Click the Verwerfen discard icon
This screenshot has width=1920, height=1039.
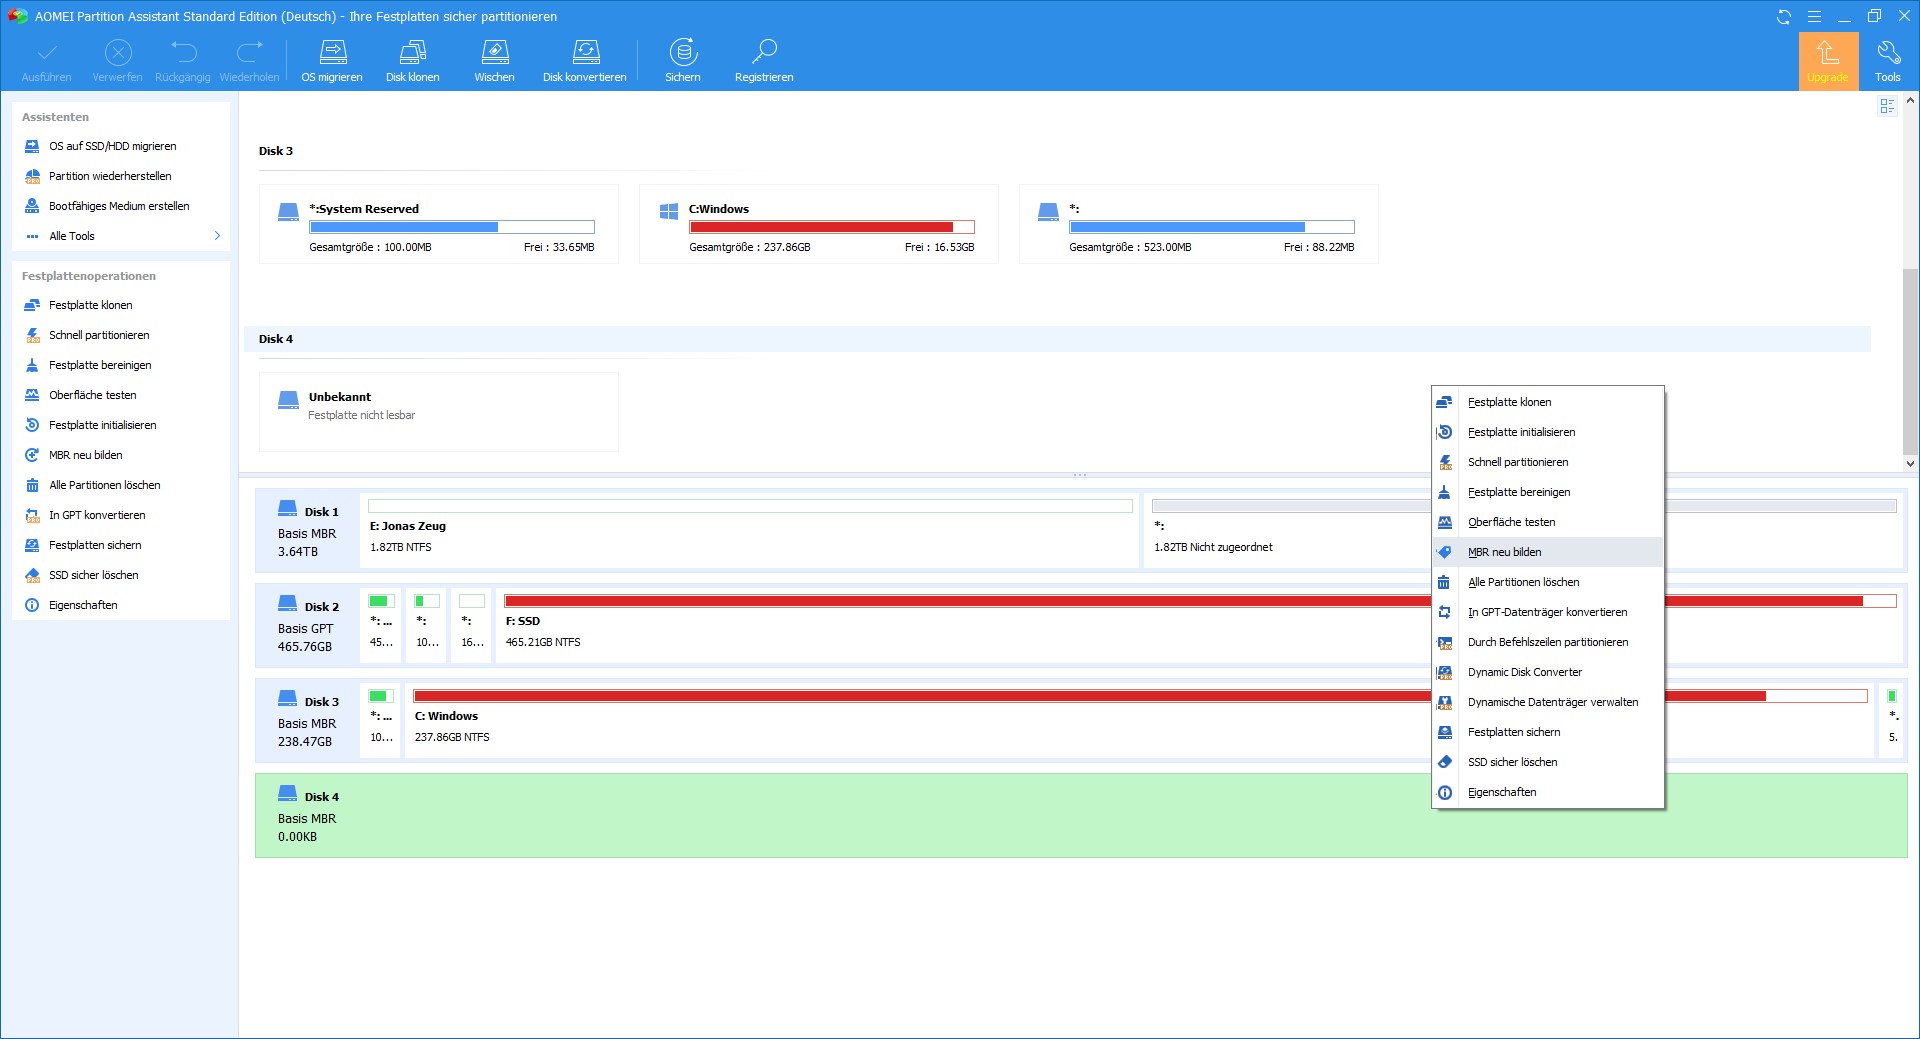(x=118, y=60)
